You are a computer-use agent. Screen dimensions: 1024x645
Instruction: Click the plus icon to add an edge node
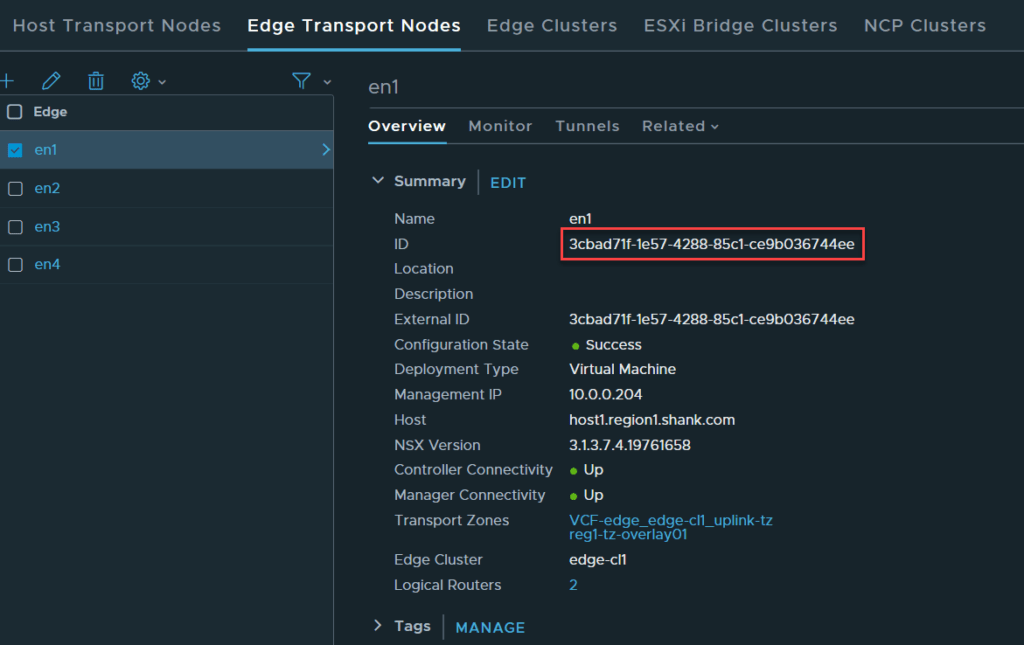click(x=7, y=81)
